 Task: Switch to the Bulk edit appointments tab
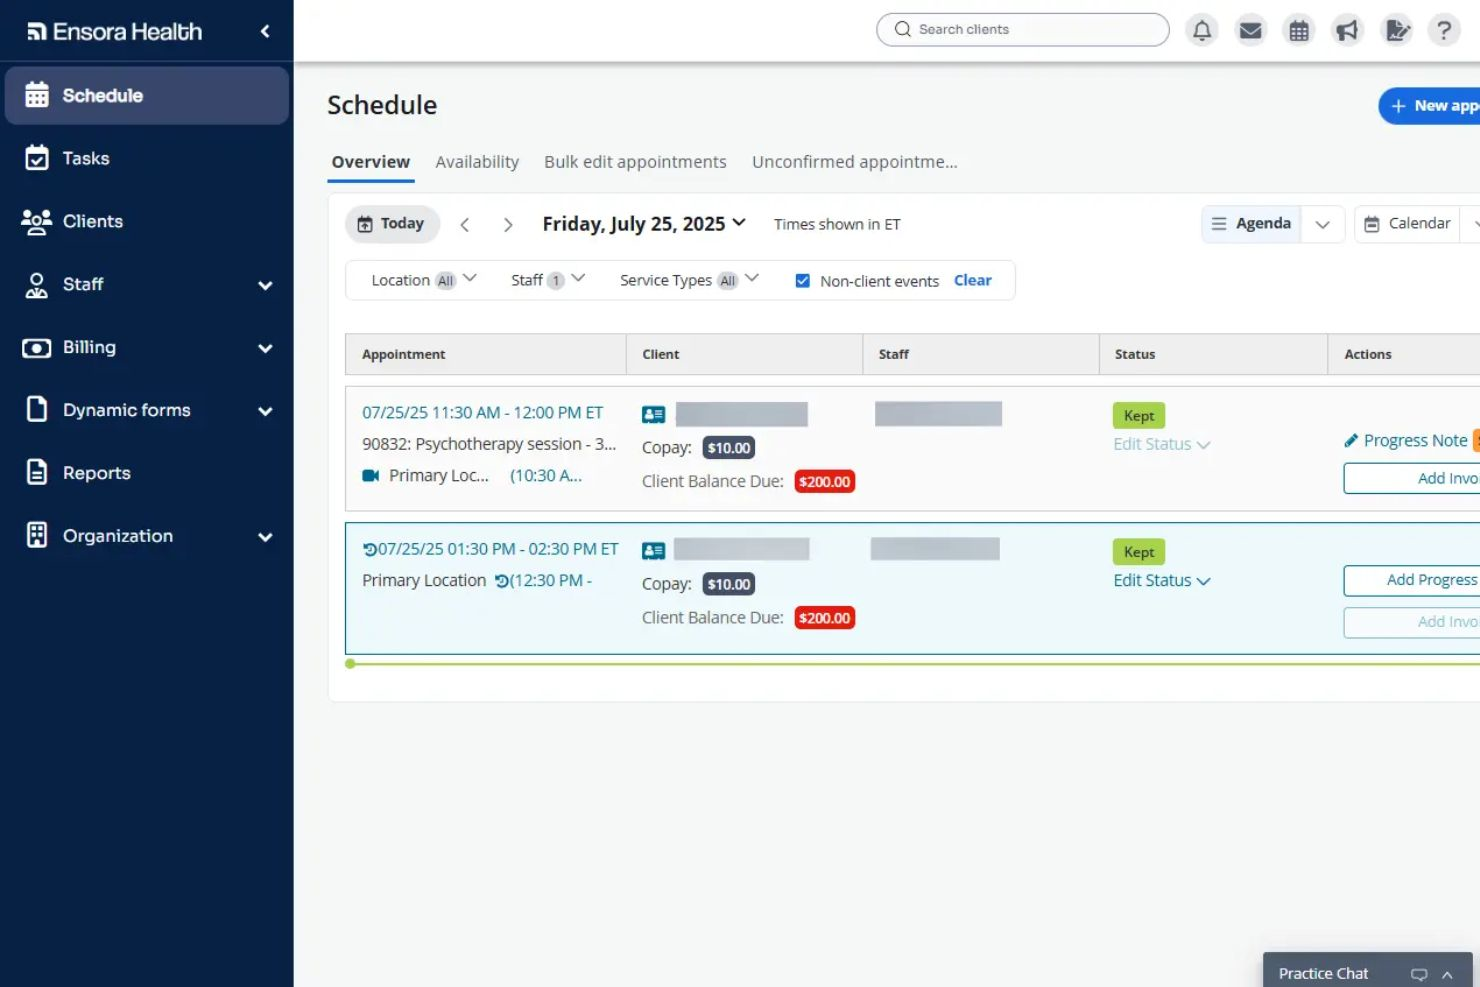pyautogui.click(x=635, y=162)
